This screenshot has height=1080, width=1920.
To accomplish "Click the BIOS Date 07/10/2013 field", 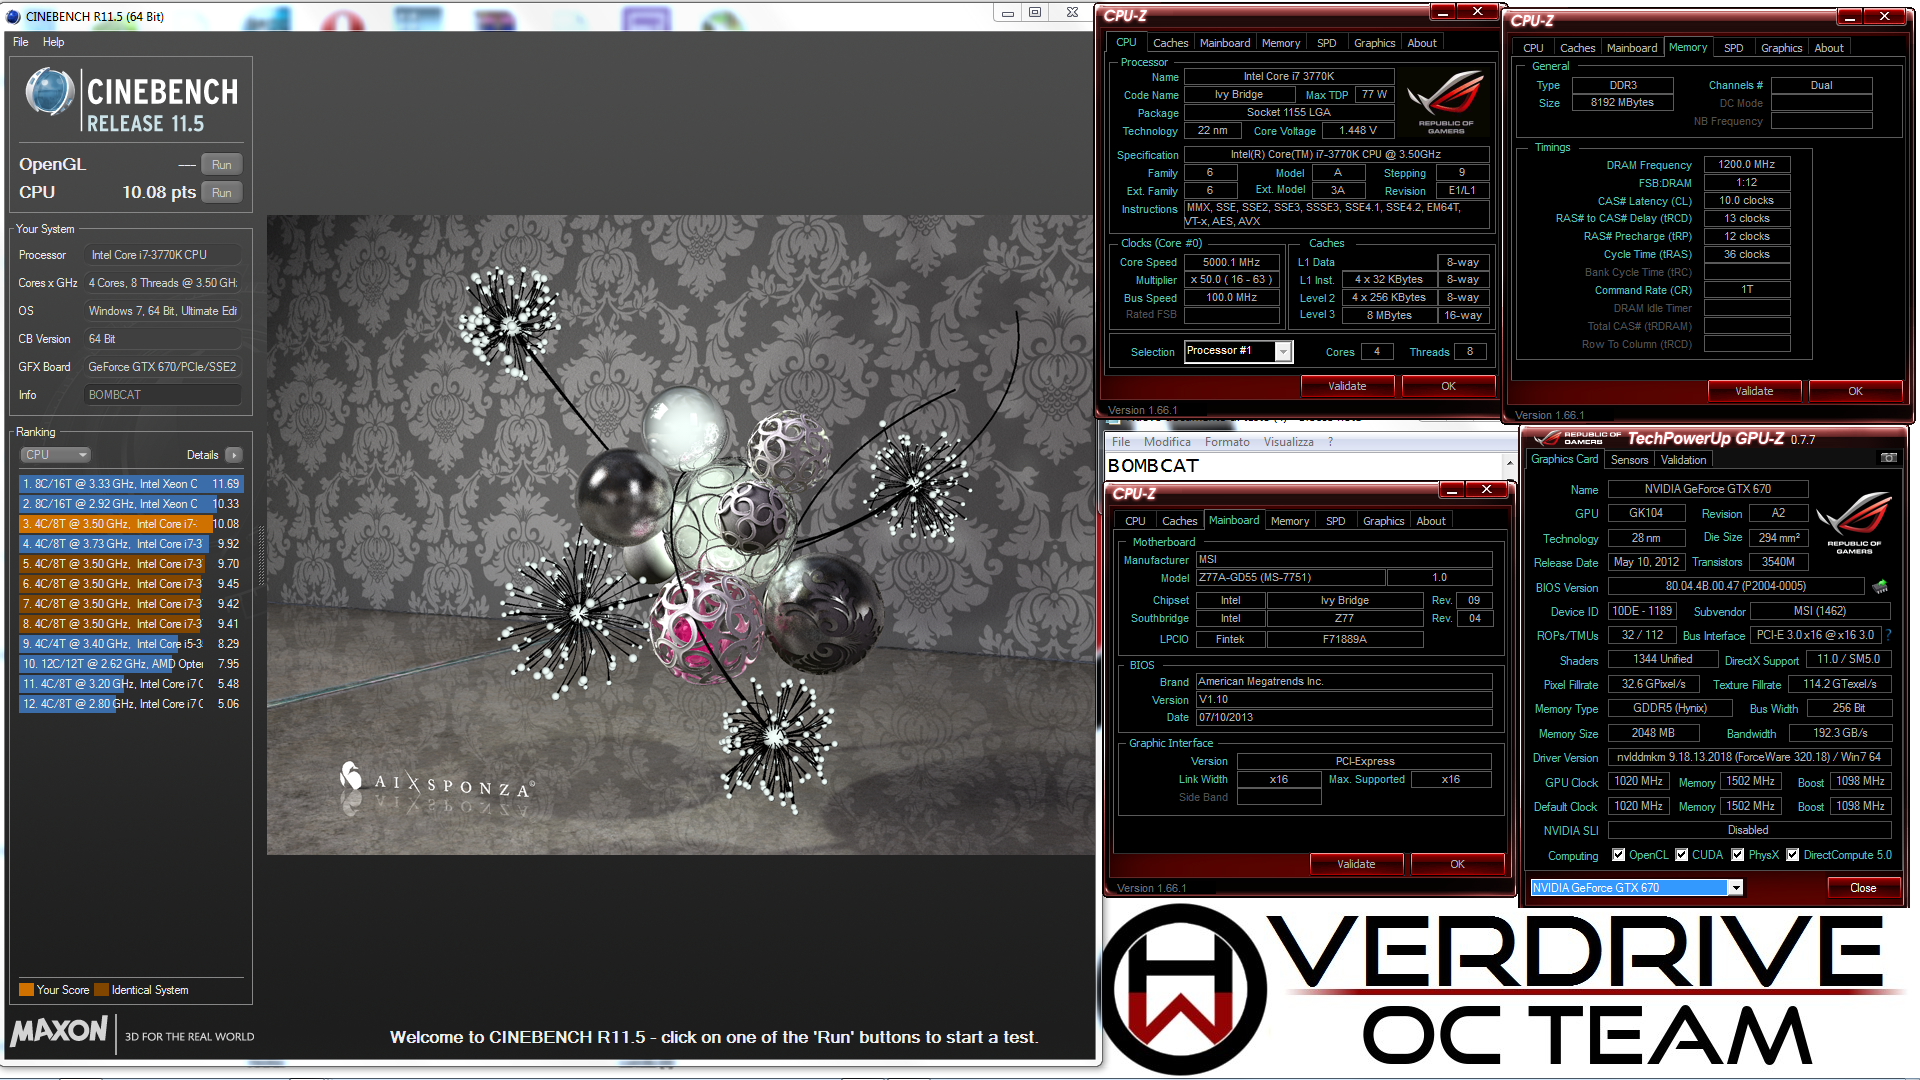I will pos(1344,718).
